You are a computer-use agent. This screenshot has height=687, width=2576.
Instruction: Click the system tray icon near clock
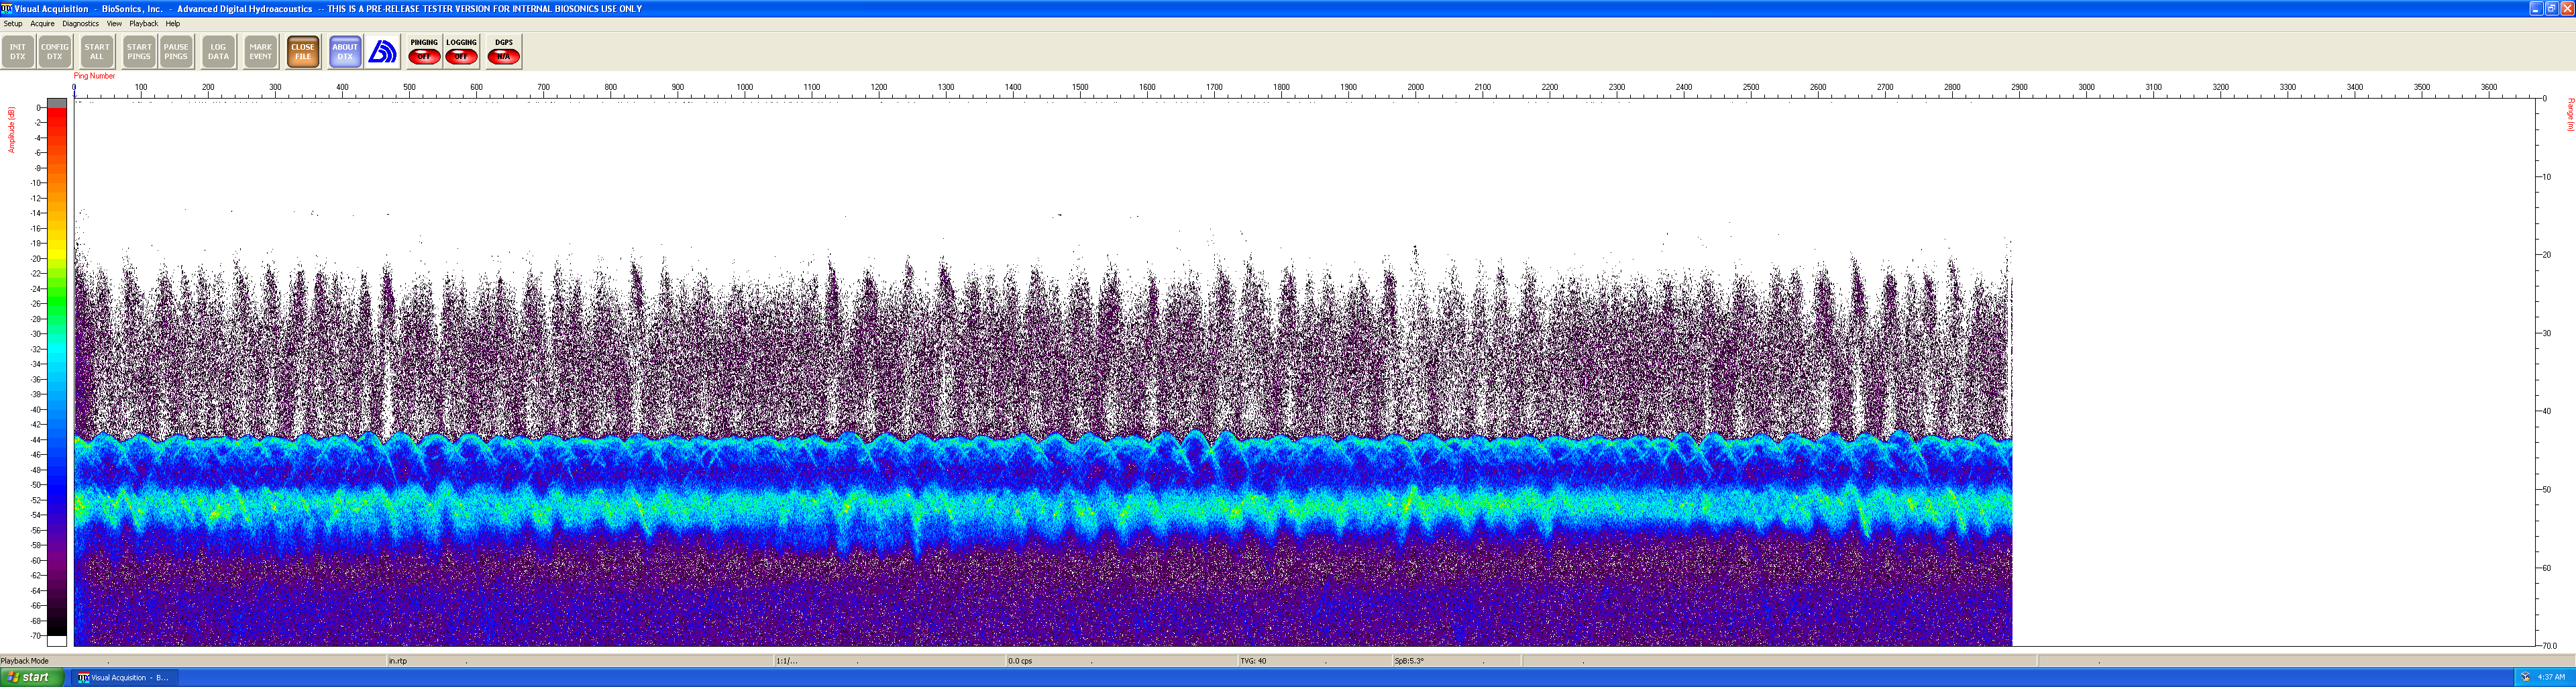[2525, 678]
